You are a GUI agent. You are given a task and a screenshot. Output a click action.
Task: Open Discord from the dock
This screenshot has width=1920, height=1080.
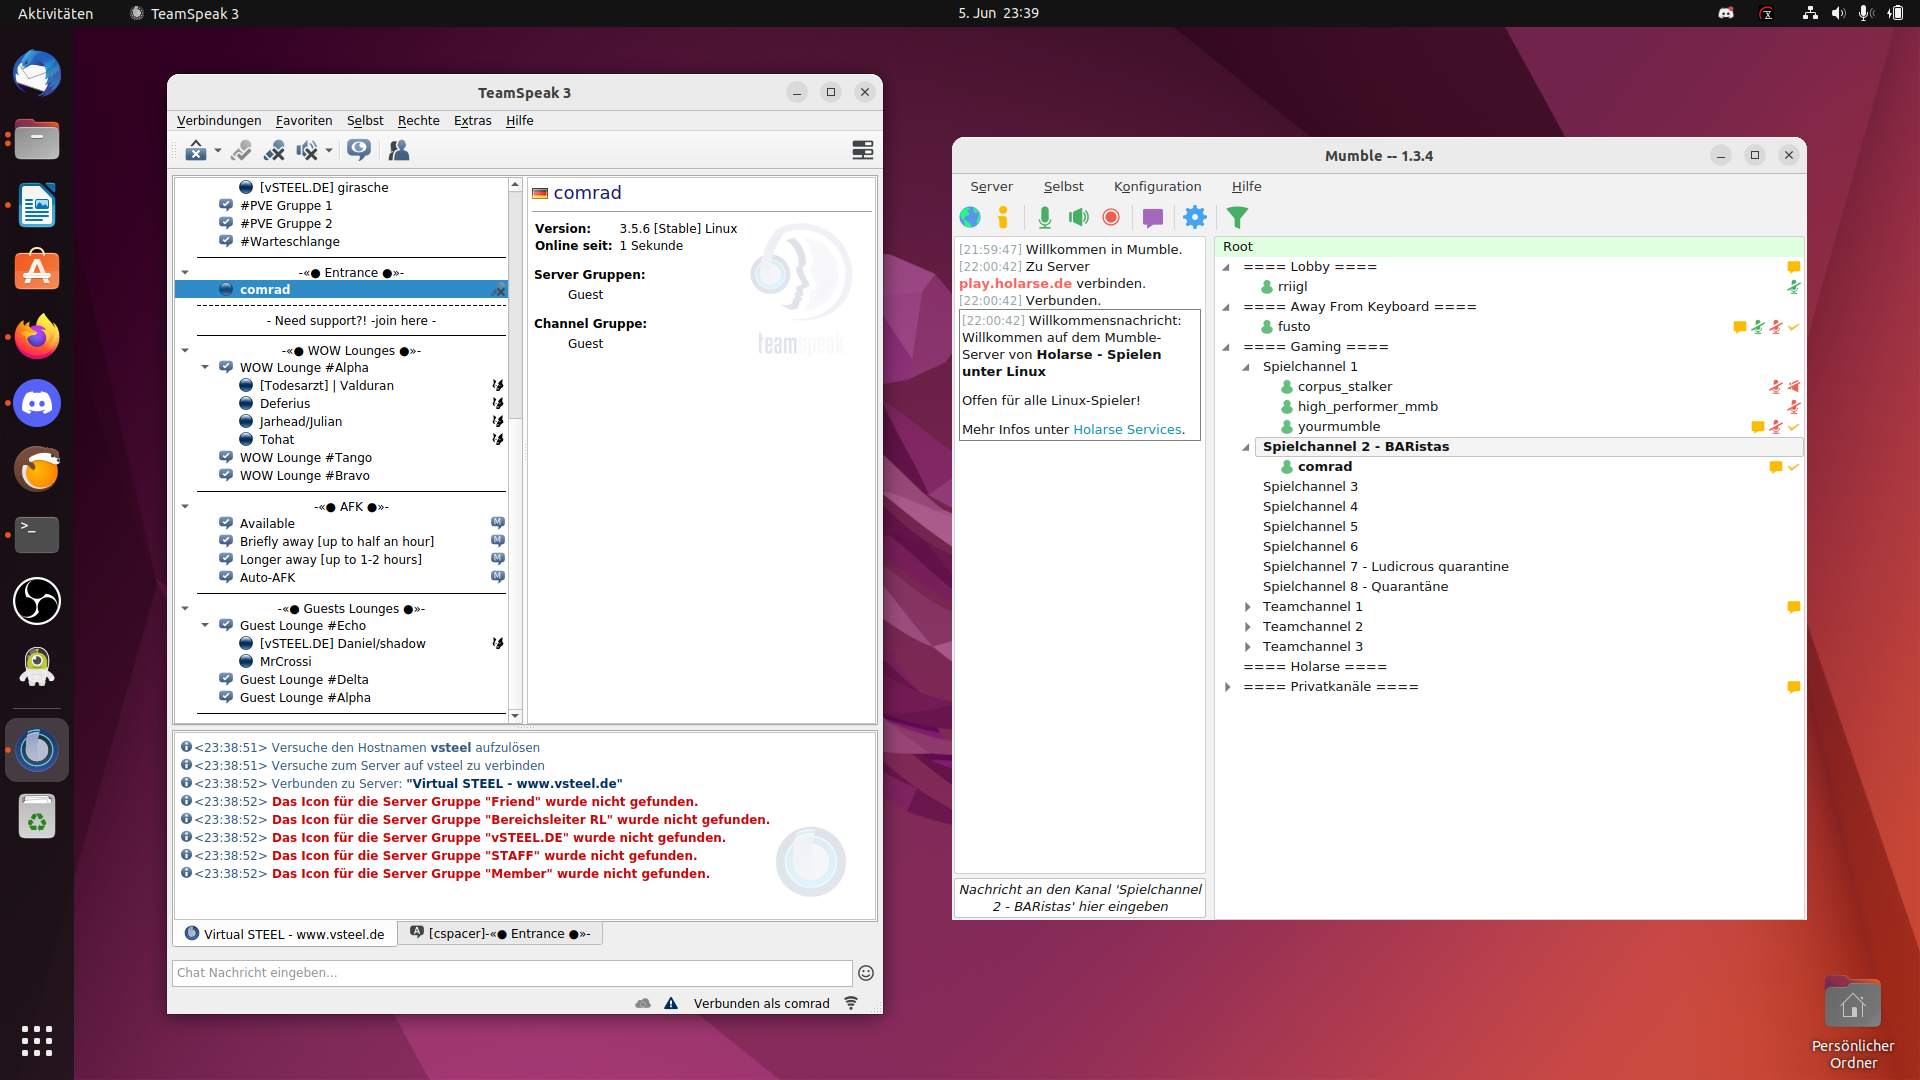[x=37, y=404]
